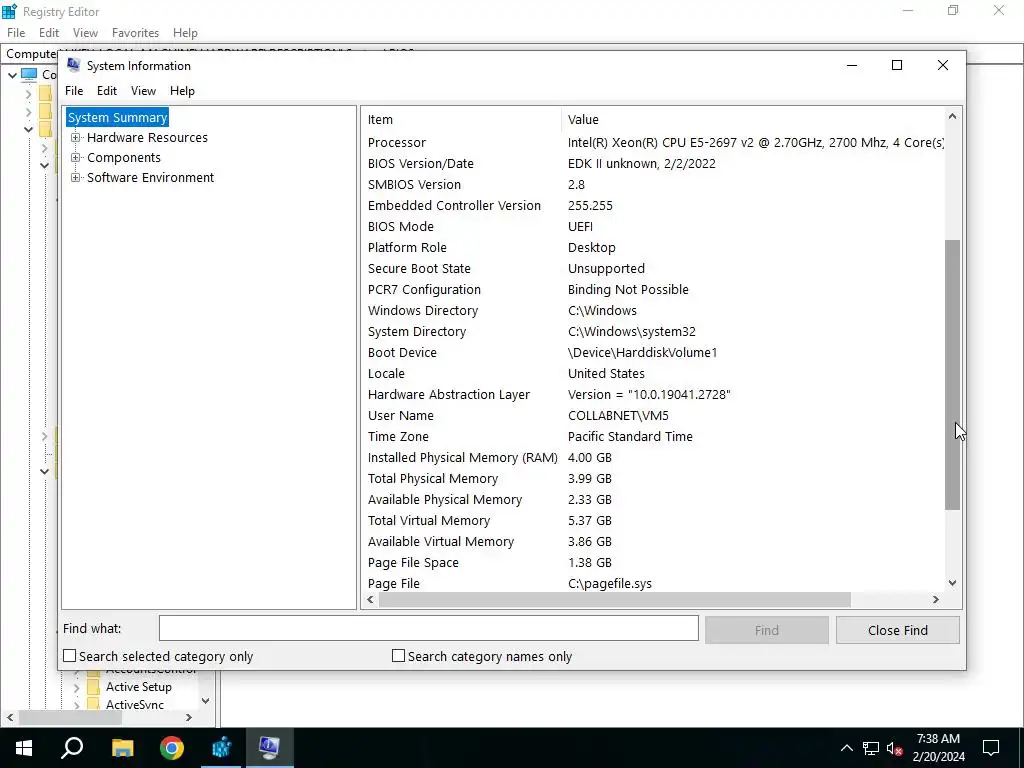Expand Components node
1024x768 pixels.
coord(76,157)
